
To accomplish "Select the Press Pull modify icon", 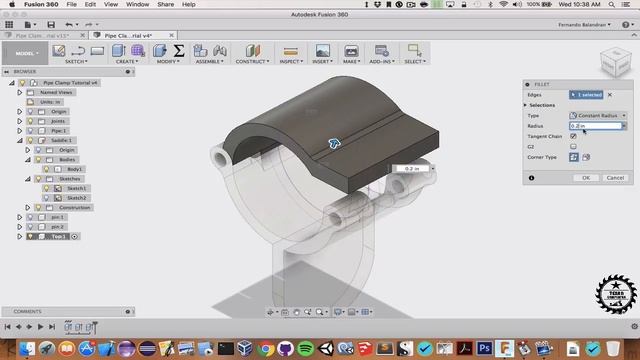I will coord(160,51).
